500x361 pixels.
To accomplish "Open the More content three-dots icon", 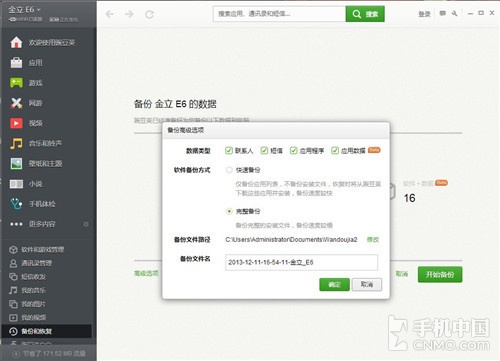I will pyautogui.click(x=16, y=224).
